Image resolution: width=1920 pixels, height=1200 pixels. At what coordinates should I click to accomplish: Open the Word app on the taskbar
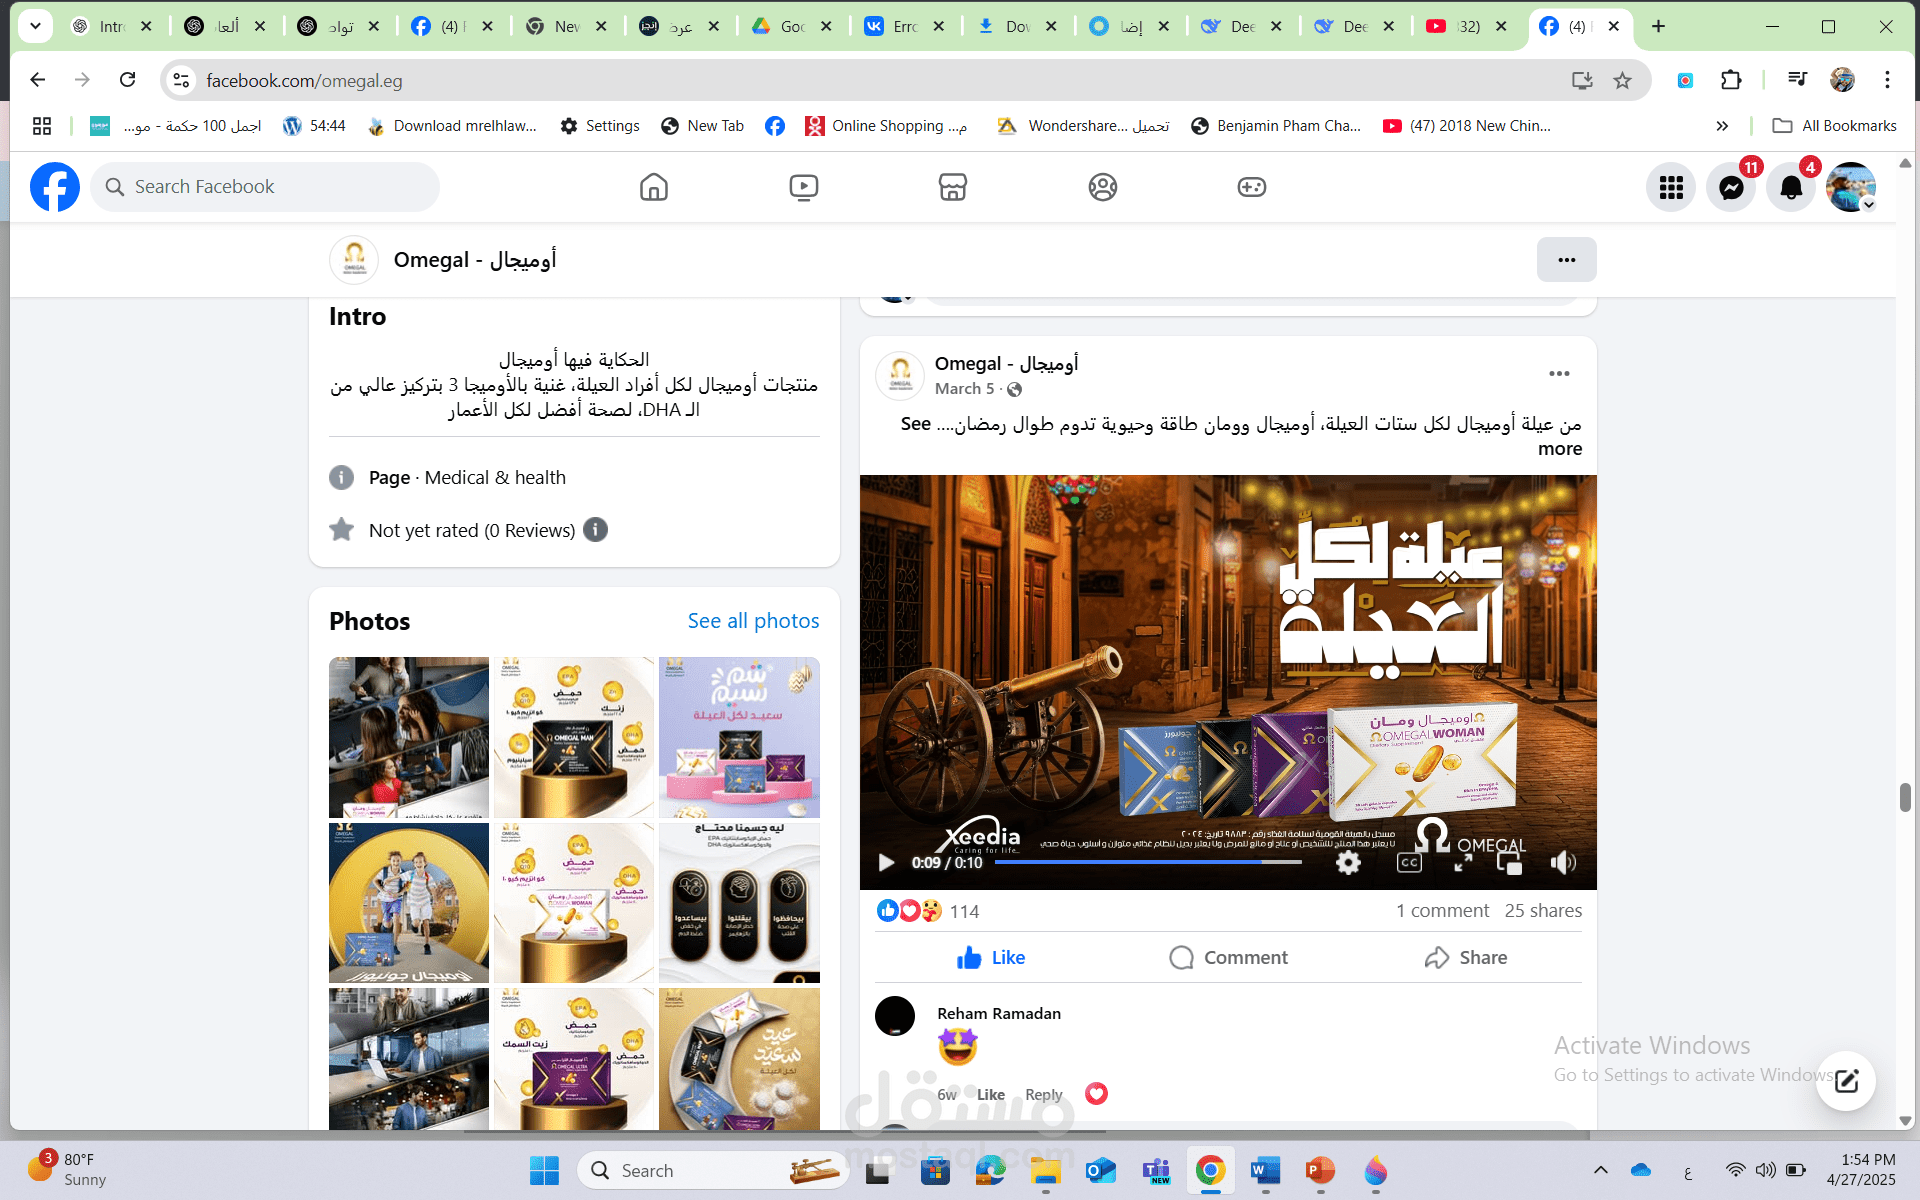click(1265, 1170)
